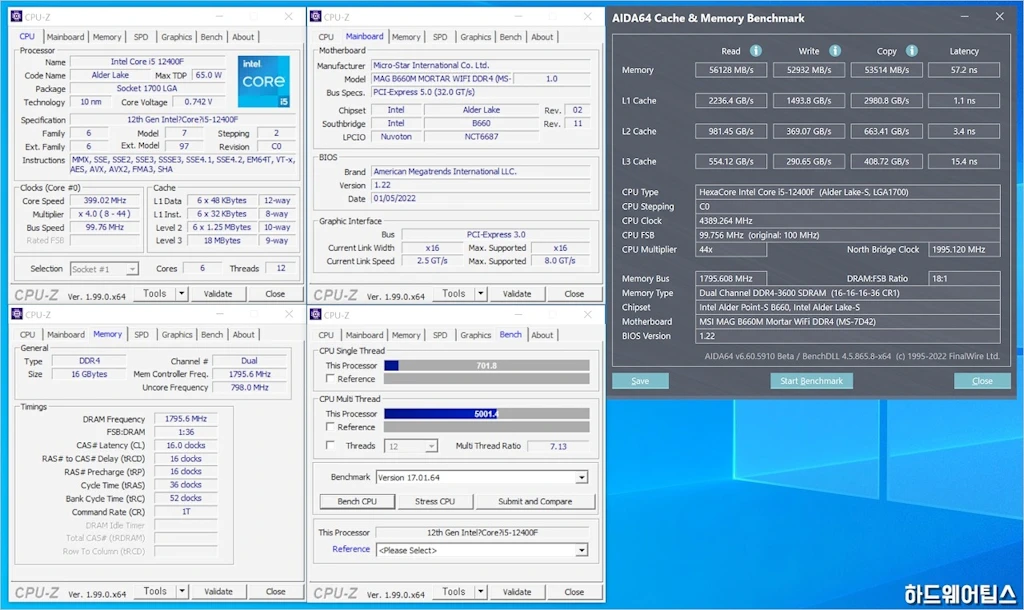Click CPU-Z app icon in Bench window title
Screen dimensions: 1024x610
coord(315,314)
